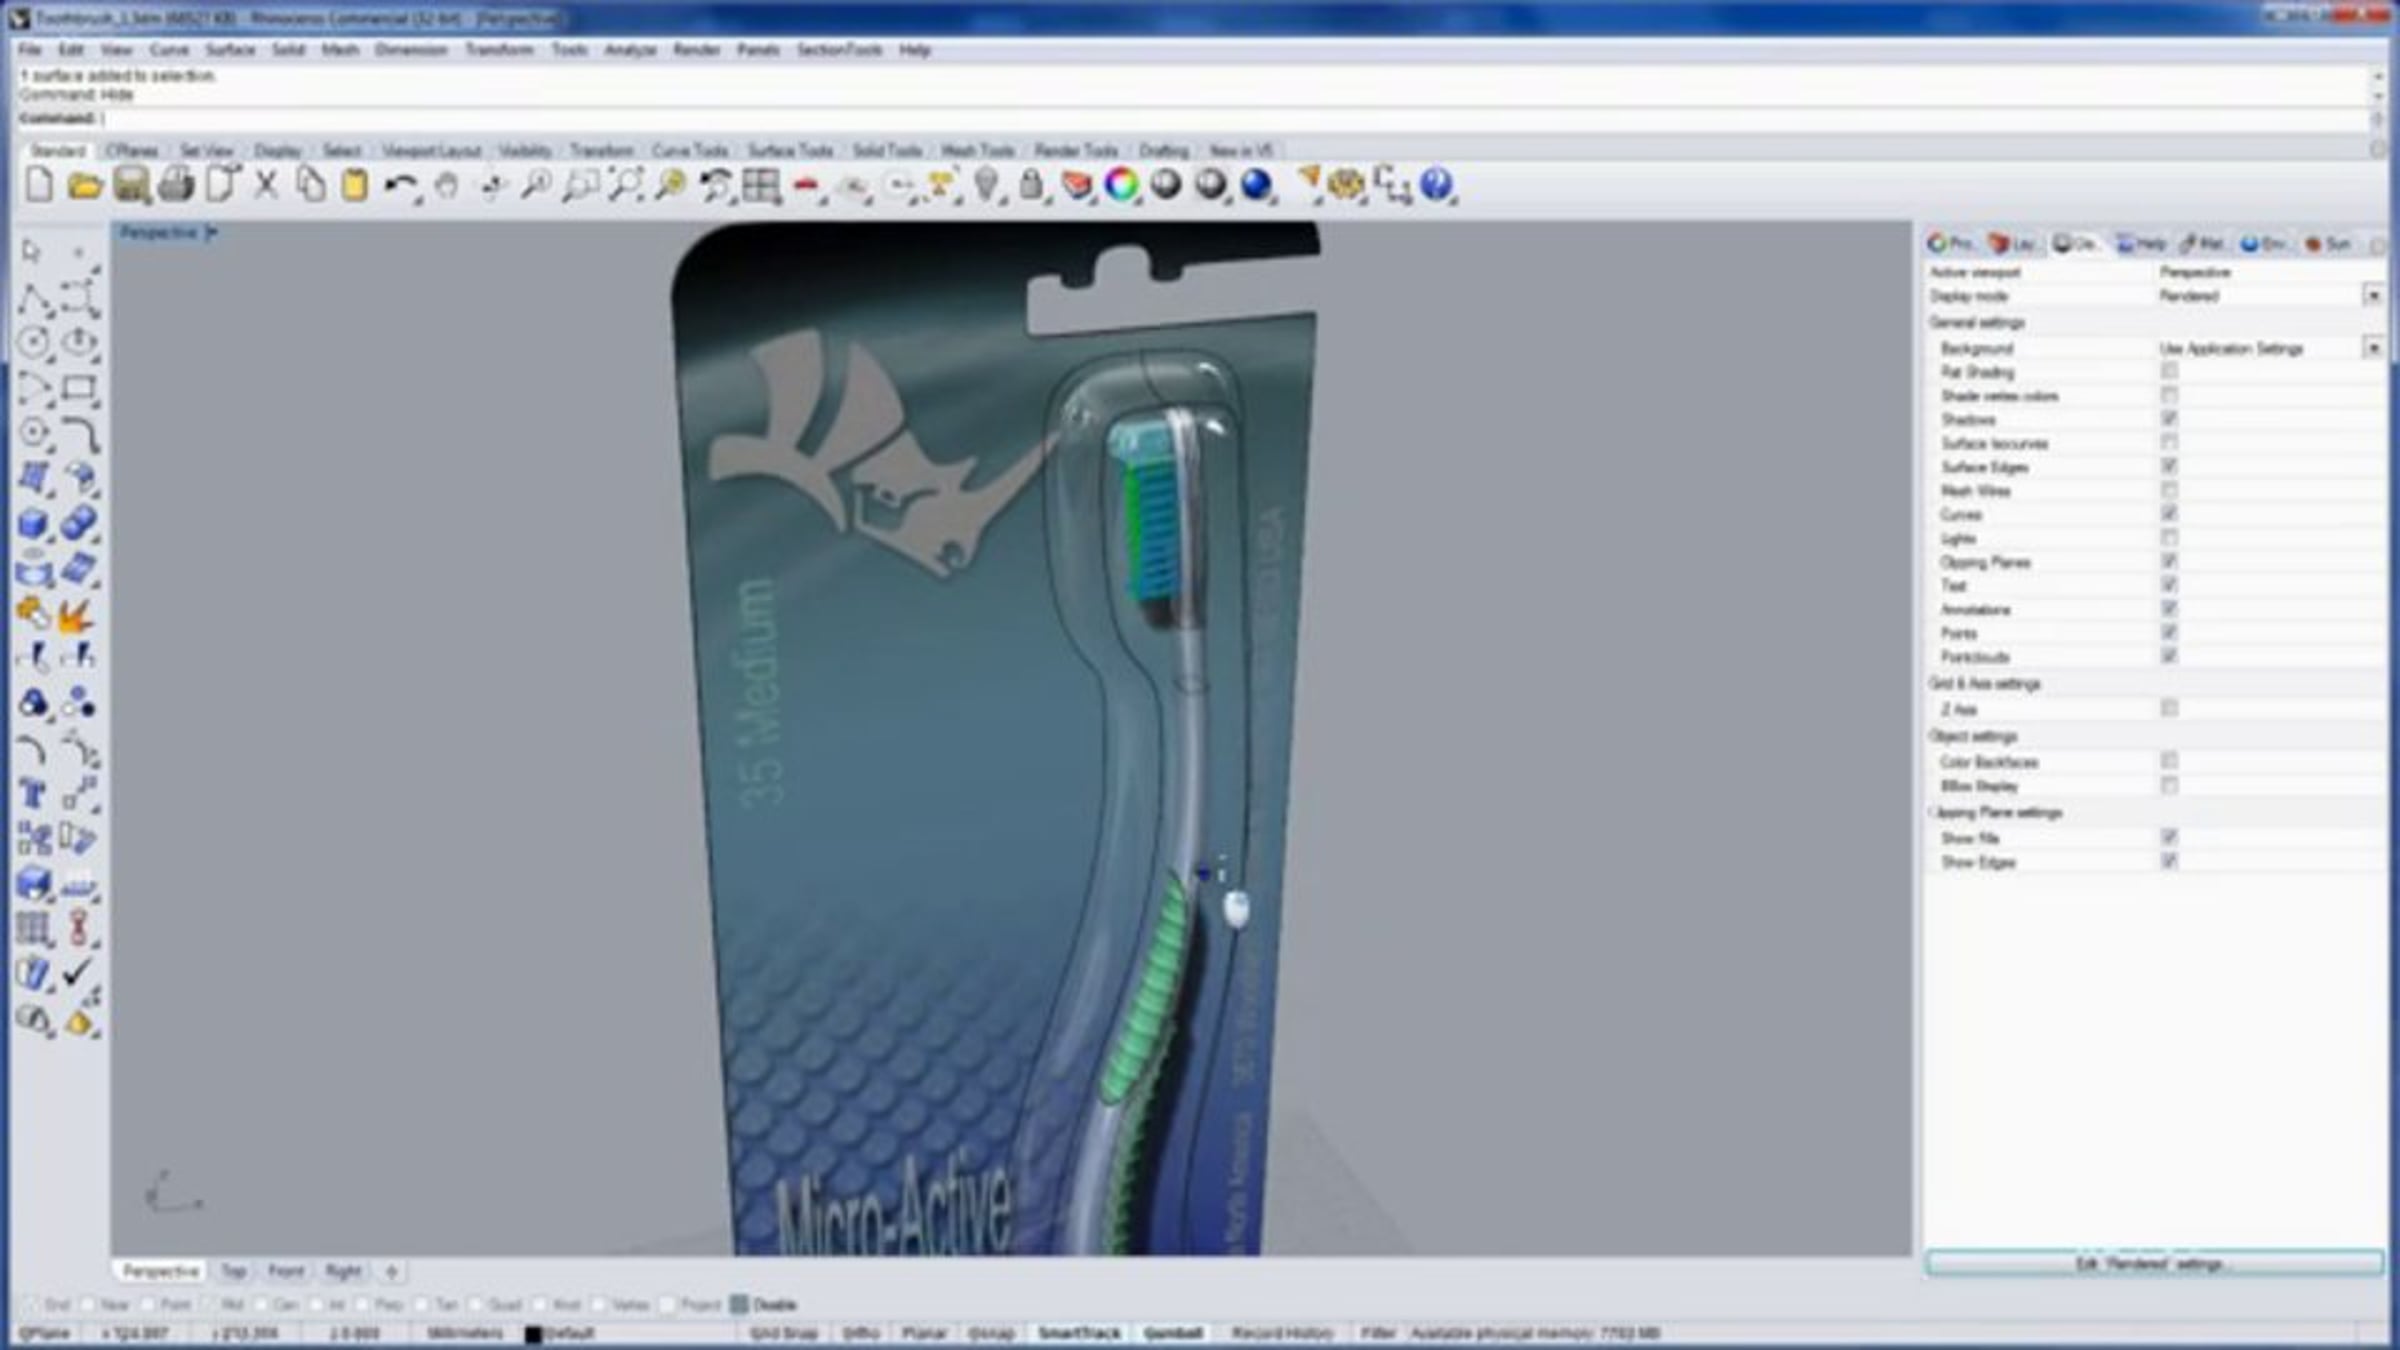Switch to the Surface Tools toolbar tab
The height and width of the screenshot is (1350, 2400).
tap(790, 151)
